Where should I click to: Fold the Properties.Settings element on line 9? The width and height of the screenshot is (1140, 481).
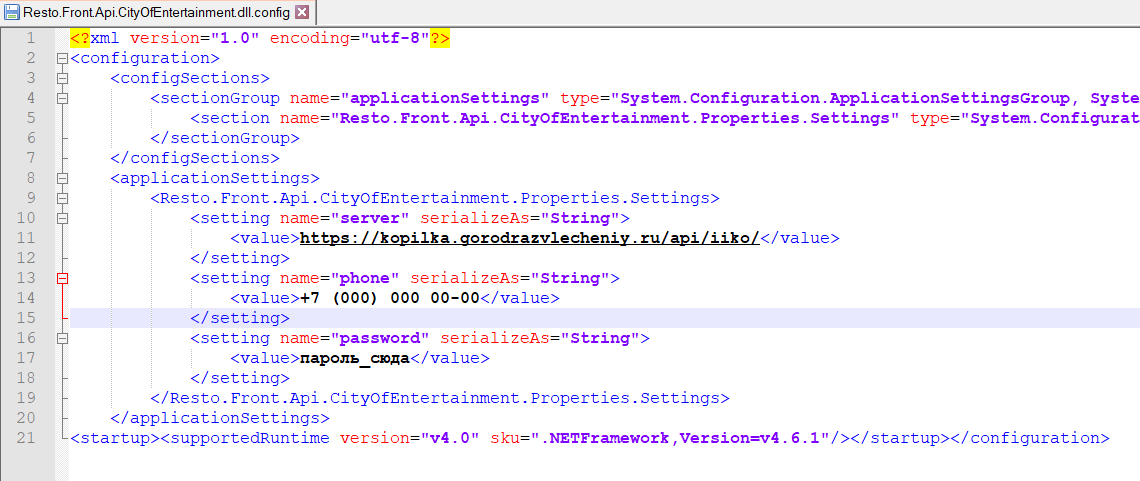(62, 198)
